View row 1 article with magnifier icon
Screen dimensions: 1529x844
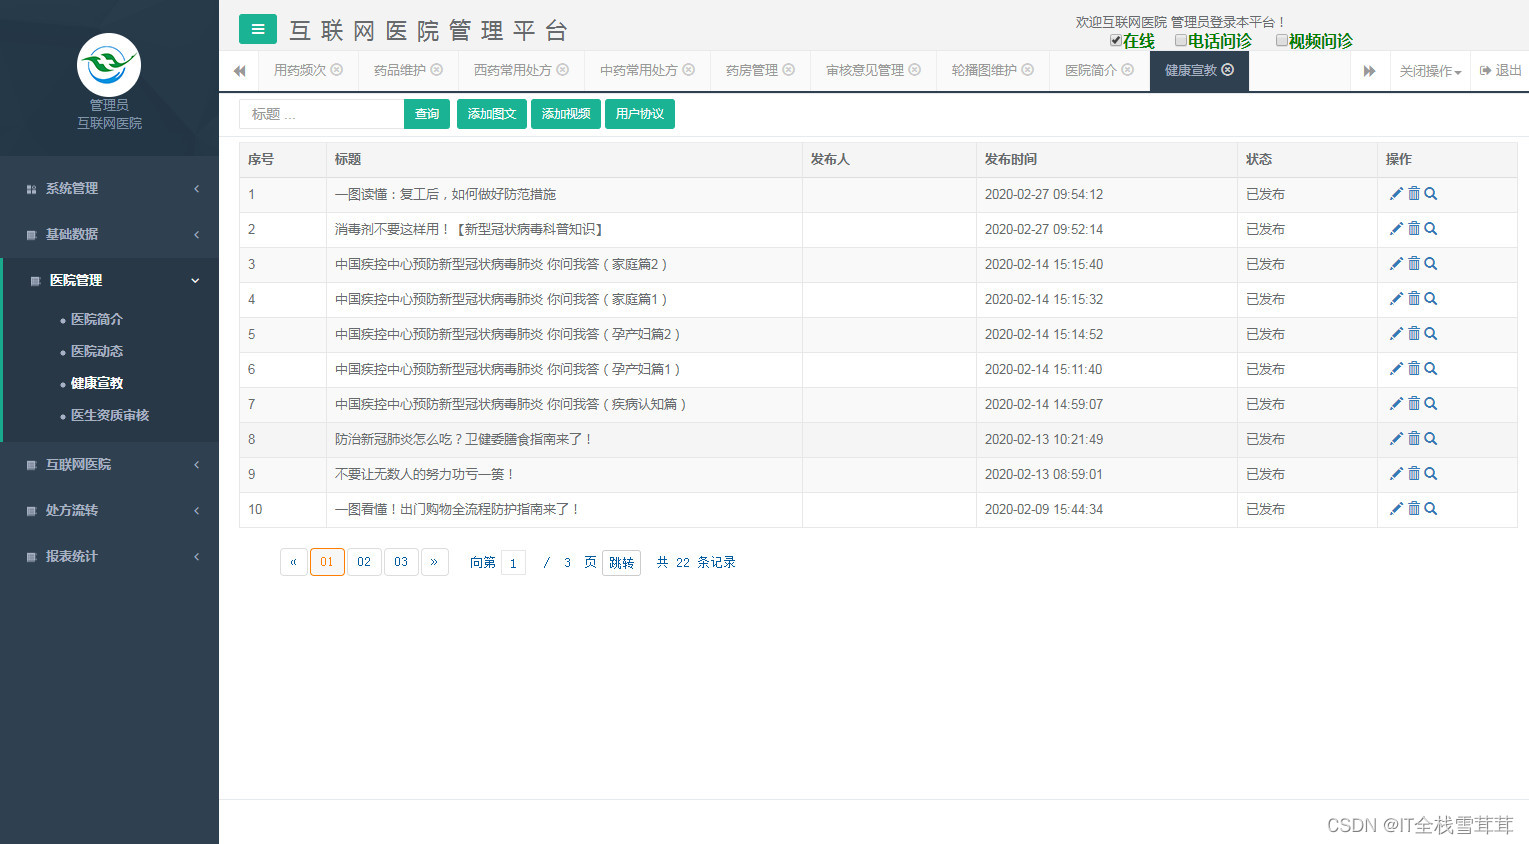pyautogui.click(x=1431, y=194)
